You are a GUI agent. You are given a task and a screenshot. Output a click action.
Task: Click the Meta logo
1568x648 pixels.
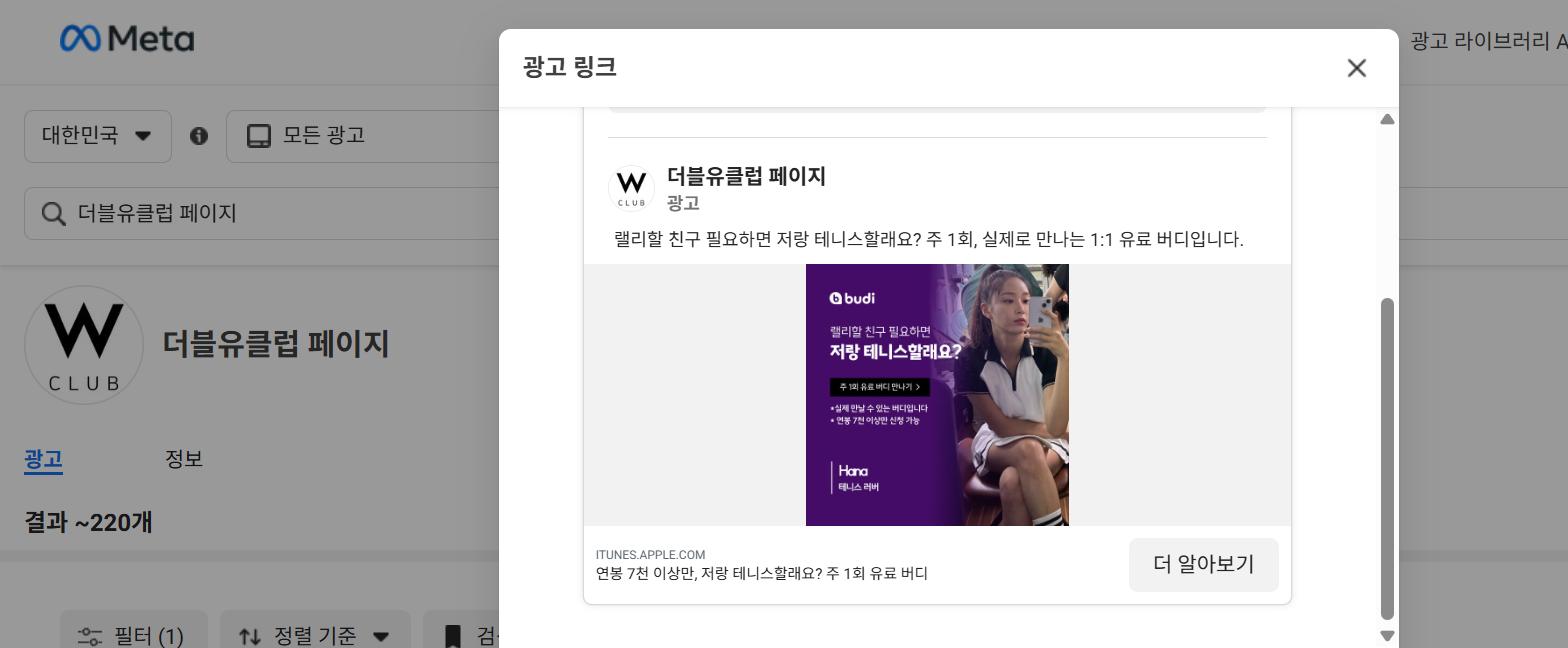pyautogui.click(x=127, y=39)
